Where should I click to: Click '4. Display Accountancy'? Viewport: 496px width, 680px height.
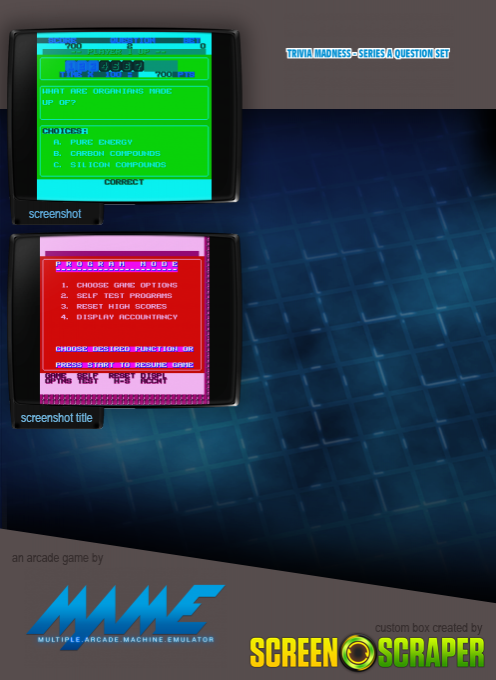[x=119, y=317]
